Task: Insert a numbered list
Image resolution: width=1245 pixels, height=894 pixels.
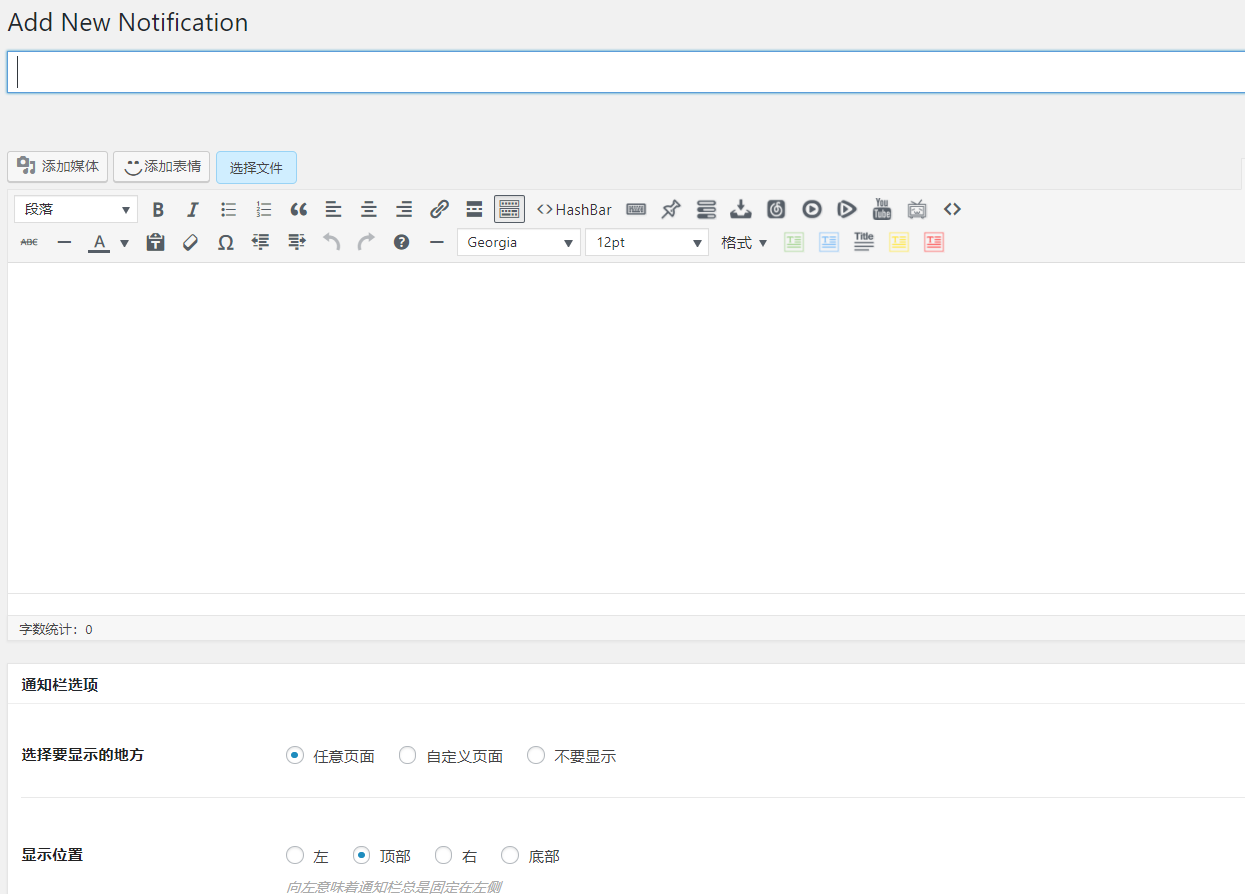Action: (x=264, y=209)
